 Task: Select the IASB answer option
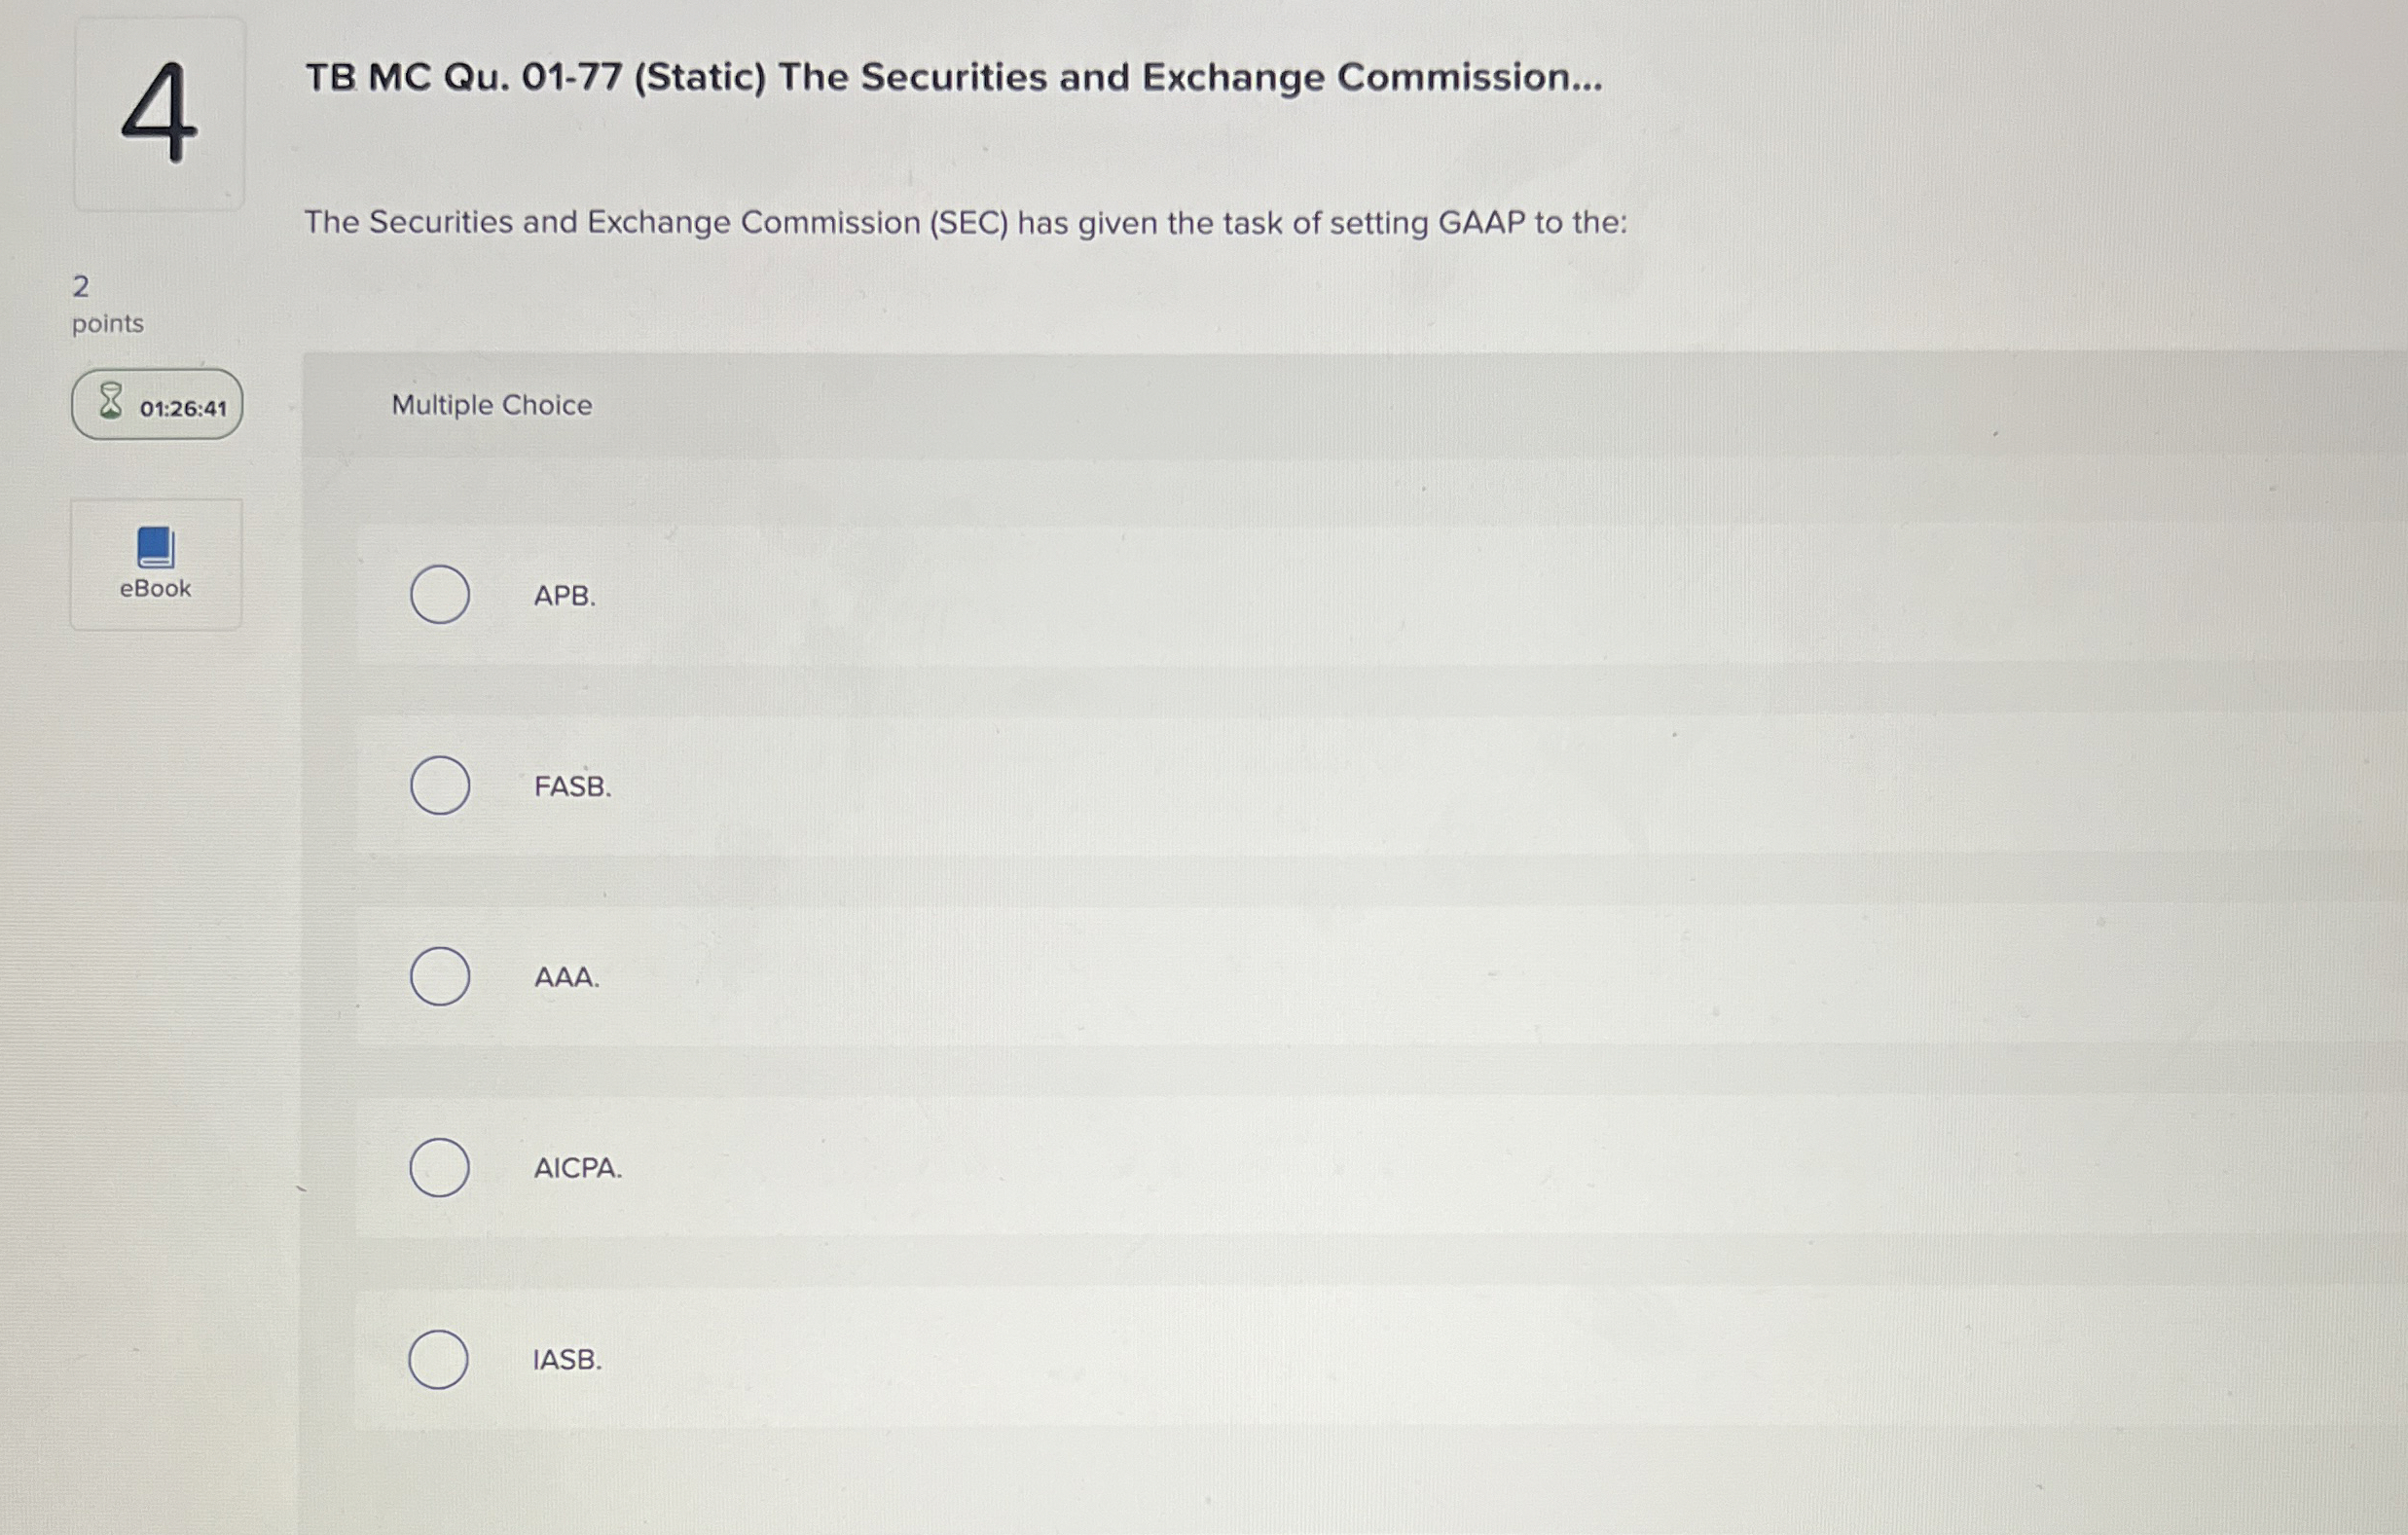coord(439,1360)
